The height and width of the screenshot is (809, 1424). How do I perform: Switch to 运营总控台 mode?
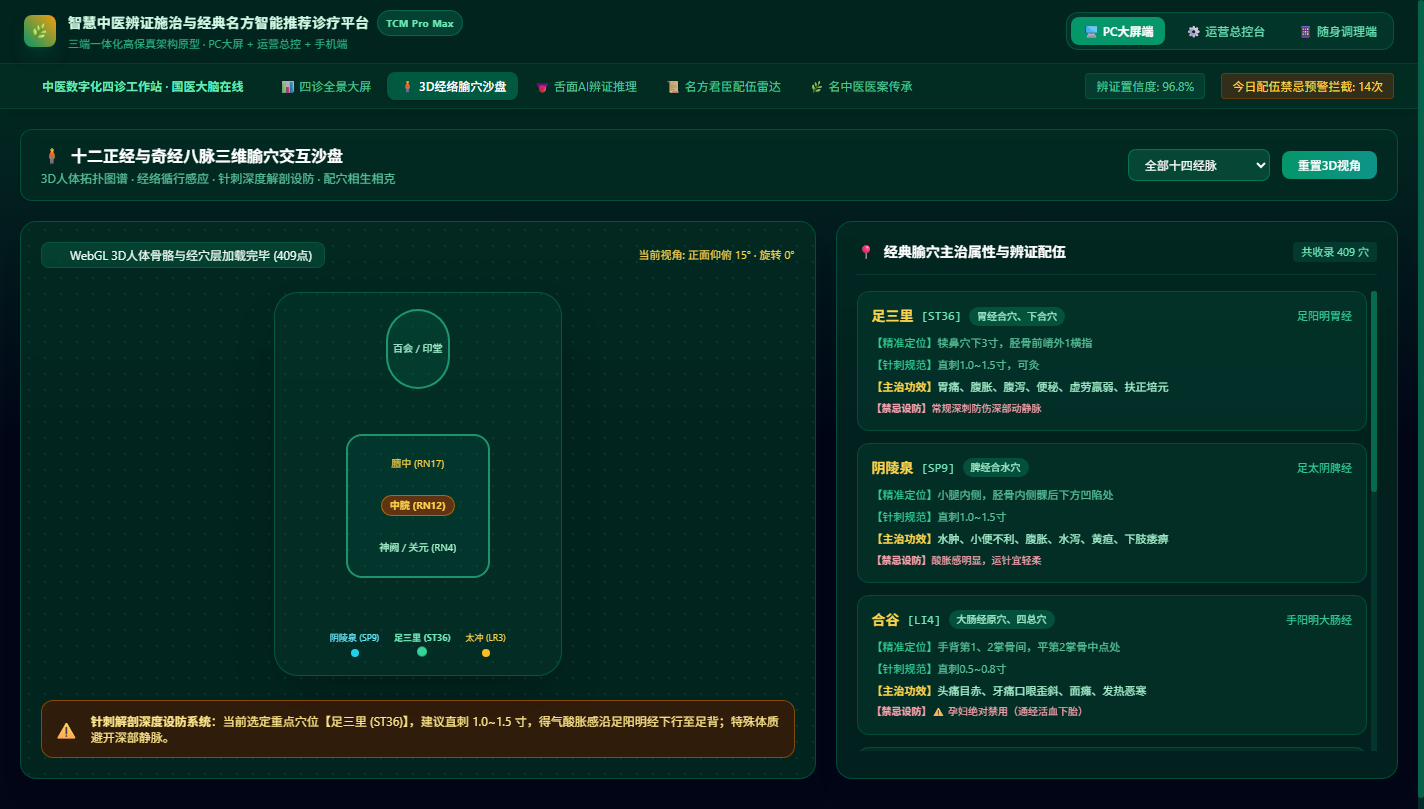pos(1226,31)
